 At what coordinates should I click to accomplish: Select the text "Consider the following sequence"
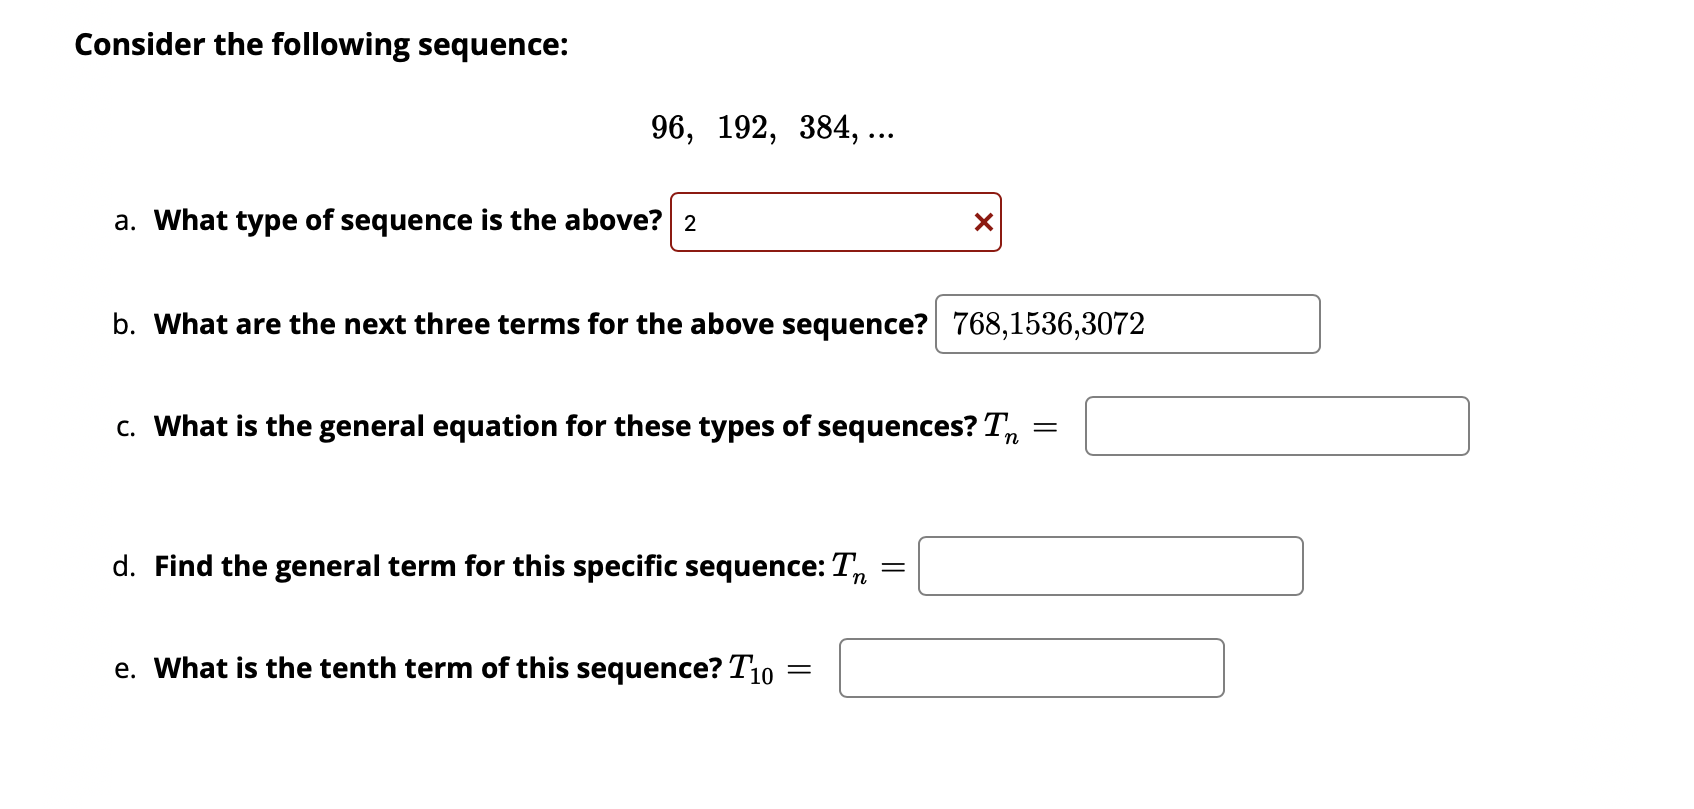click(319, 44)
